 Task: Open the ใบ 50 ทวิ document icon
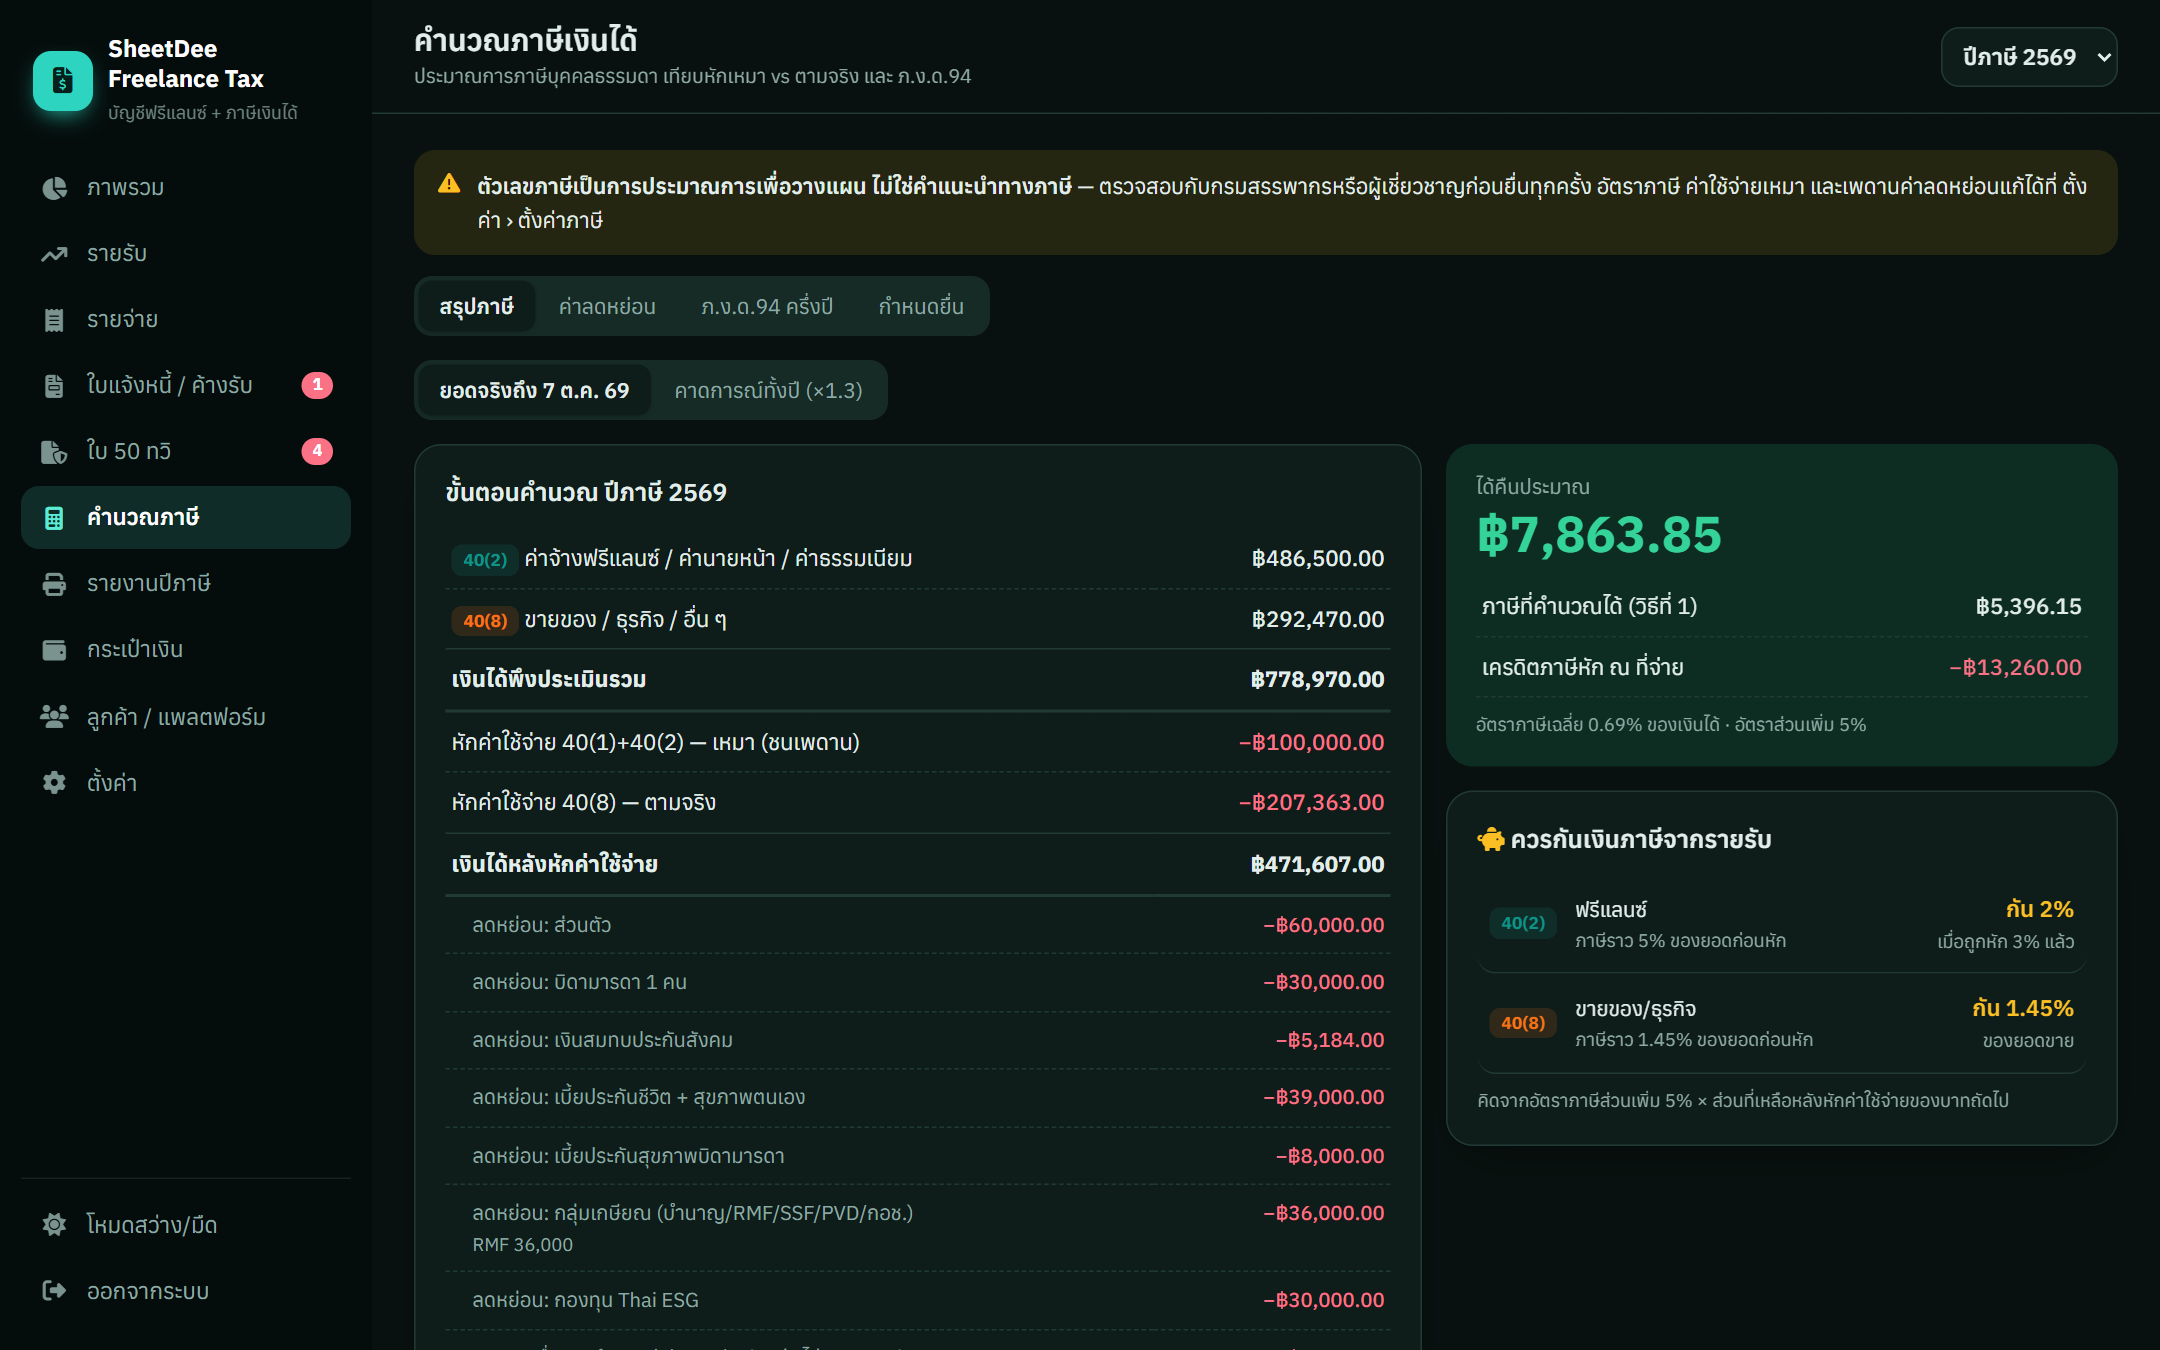54,452
